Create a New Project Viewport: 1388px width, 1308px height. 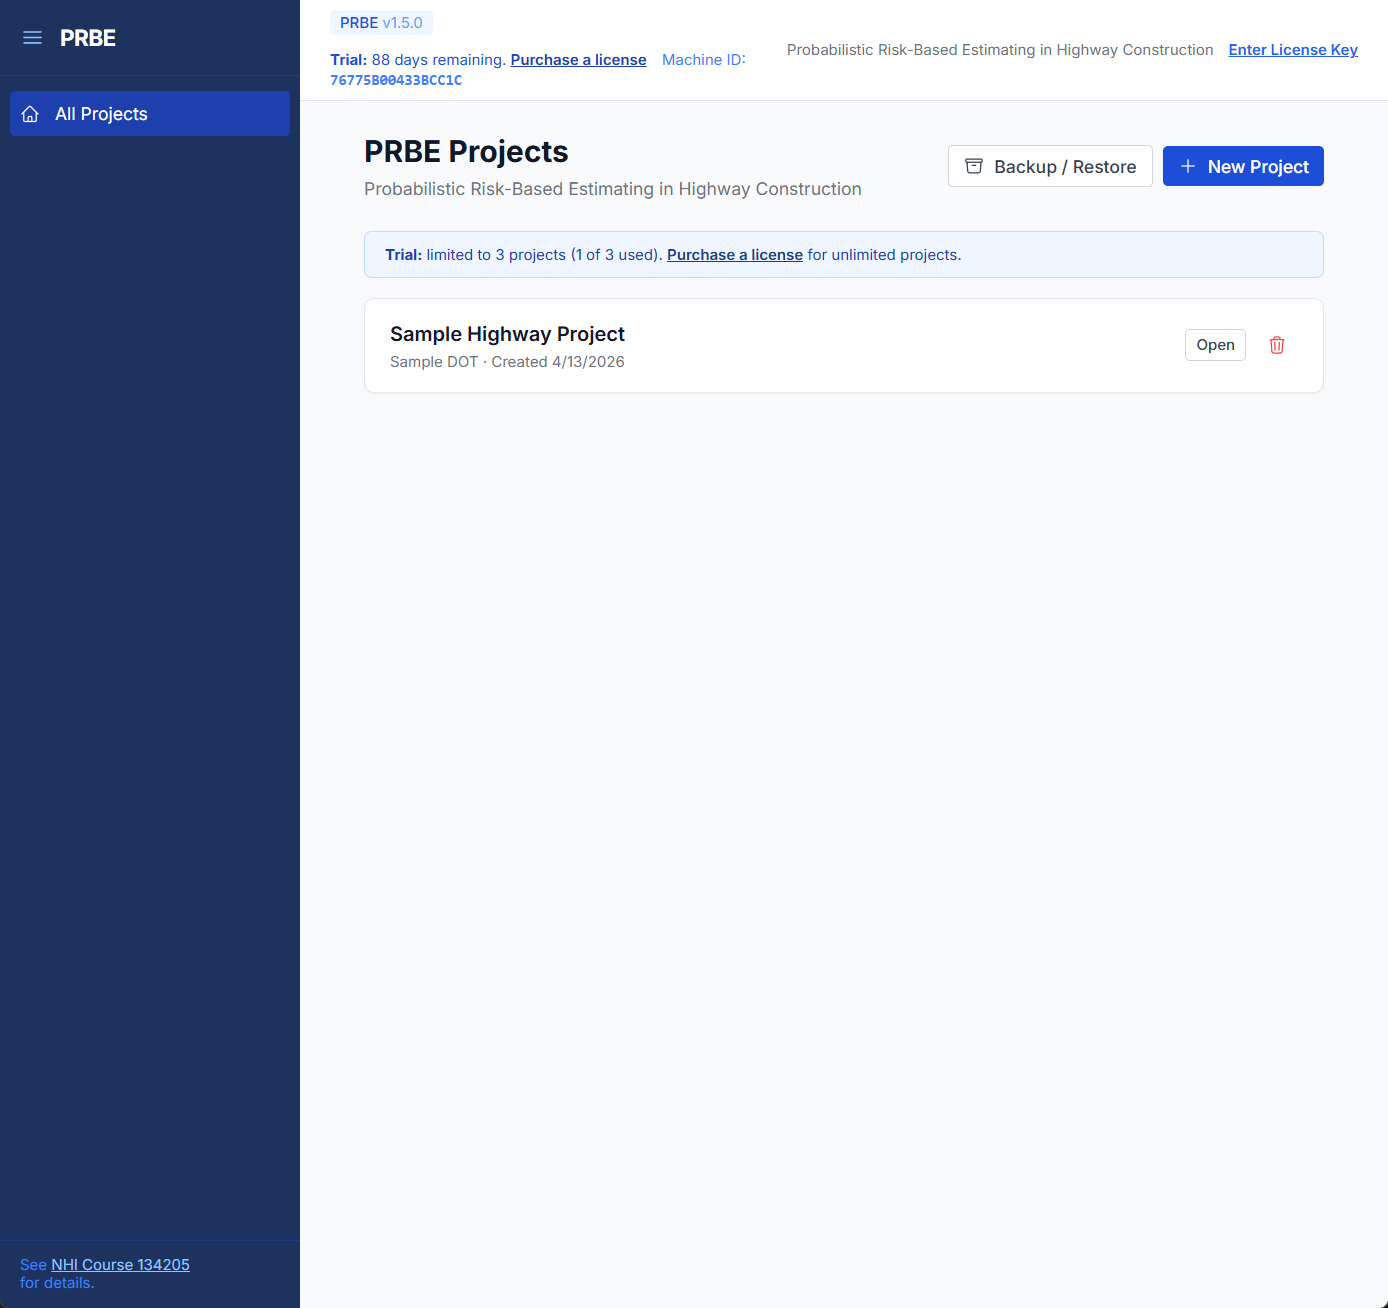(x=1243, y=166)
